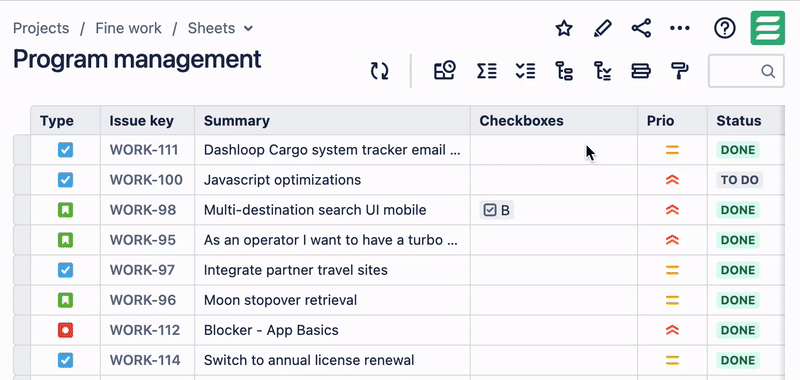The height and width of the screenshot is (380, 800).
Task: Click the pencil edit icon
Action: pos(603,28)
